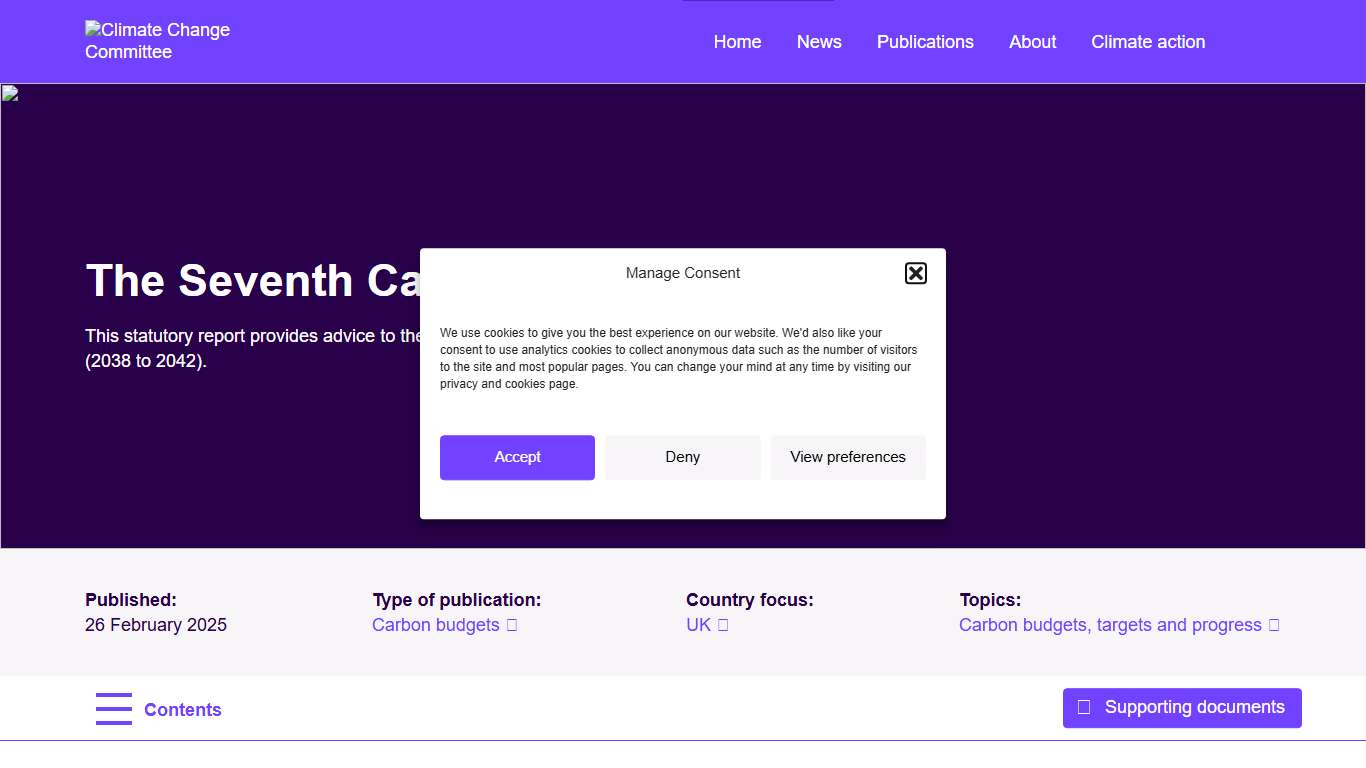The height and width of the screenshot is (768, 1366).
Task: Open the Publications menu item
Action: (x=925, y=42)
